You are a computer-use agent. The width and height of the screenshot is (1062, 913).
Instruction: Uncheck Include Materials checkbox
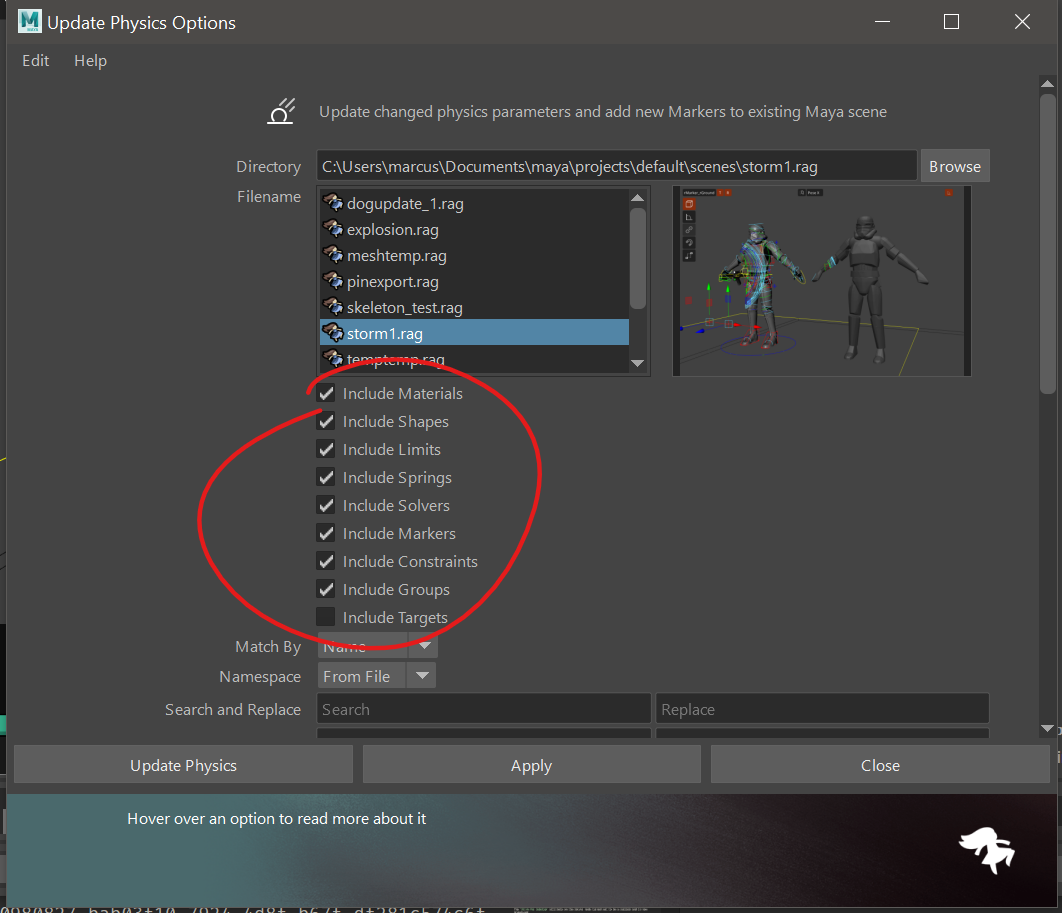click(x=326, y=393)
